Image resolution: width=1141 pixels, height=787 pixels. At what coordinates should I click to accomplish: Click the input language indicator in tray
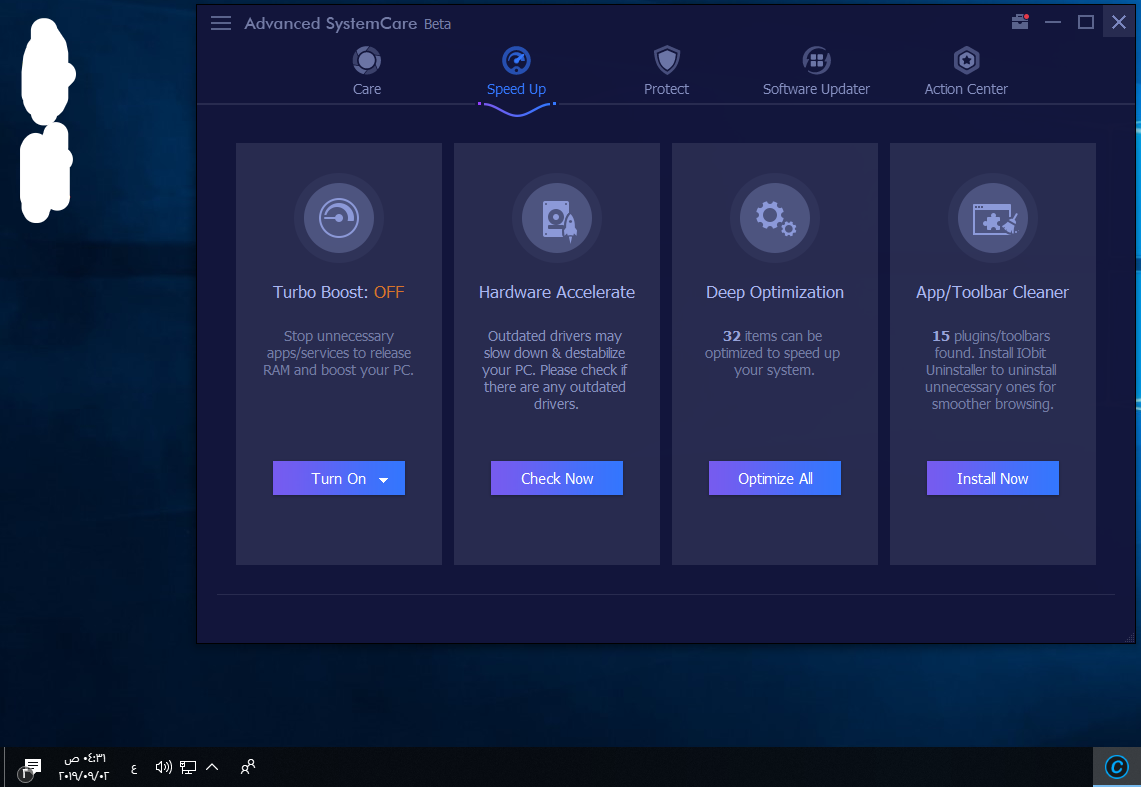pyautogui.click(x=134, y=767)
